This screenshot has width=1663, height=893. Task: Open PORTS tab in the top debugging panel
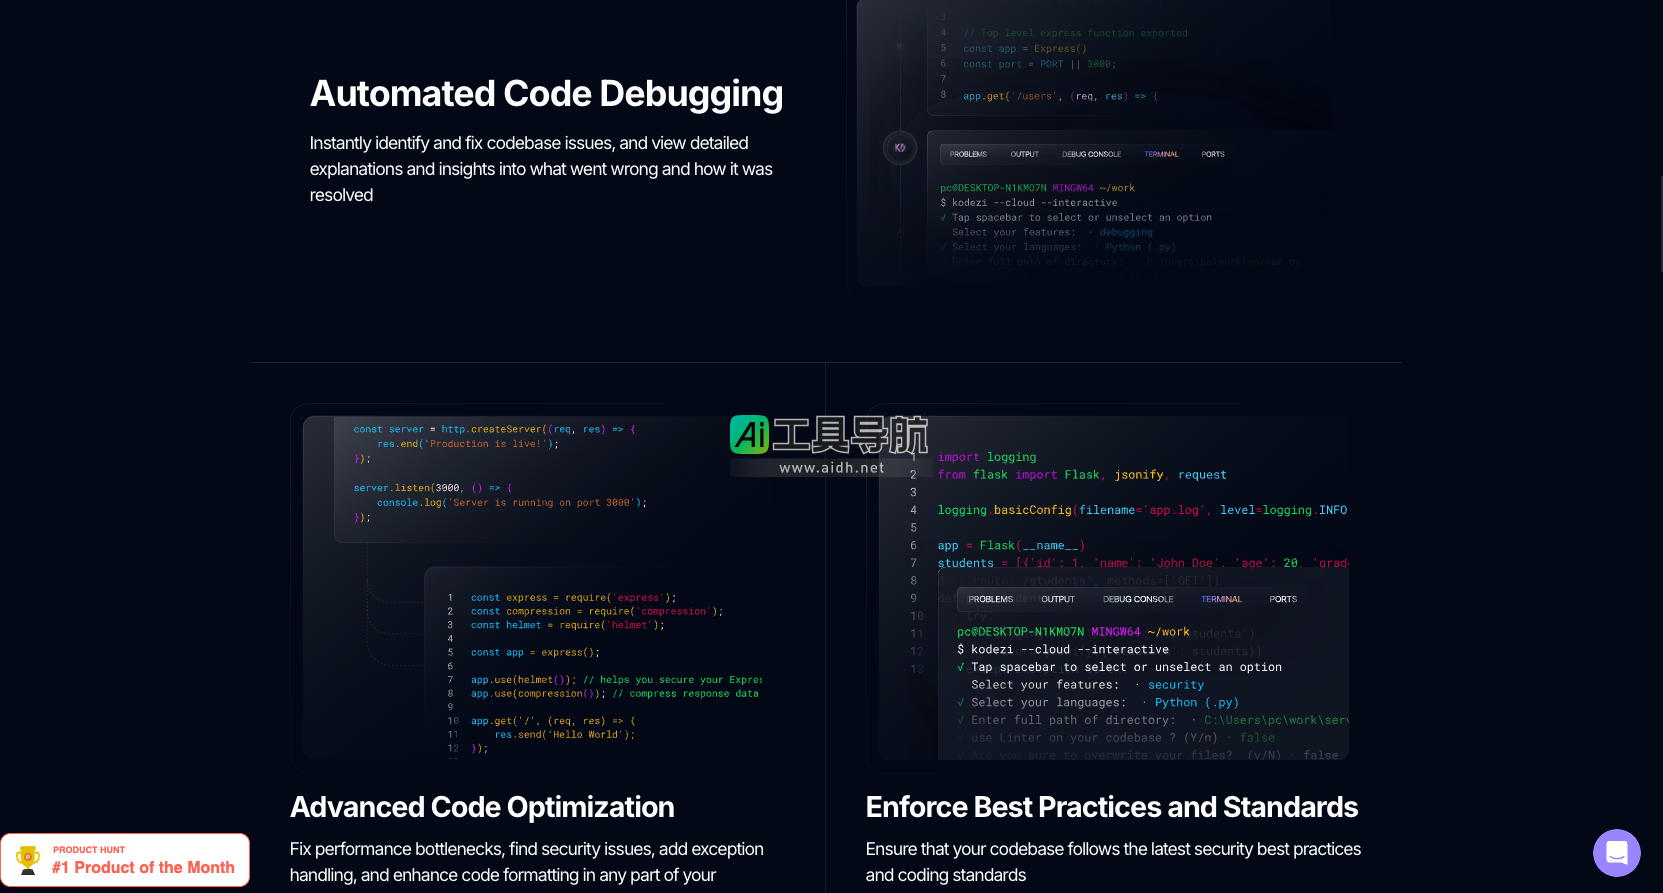click(1213, 154)
